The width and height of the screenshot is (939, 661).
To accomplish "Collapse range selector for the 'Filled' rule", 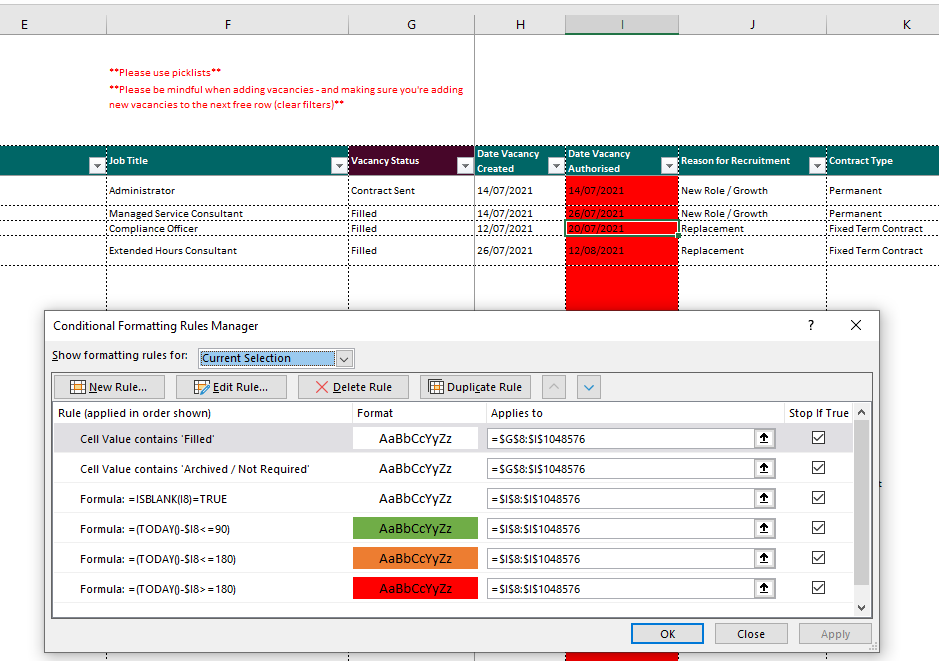I will [x=764, y=438].
